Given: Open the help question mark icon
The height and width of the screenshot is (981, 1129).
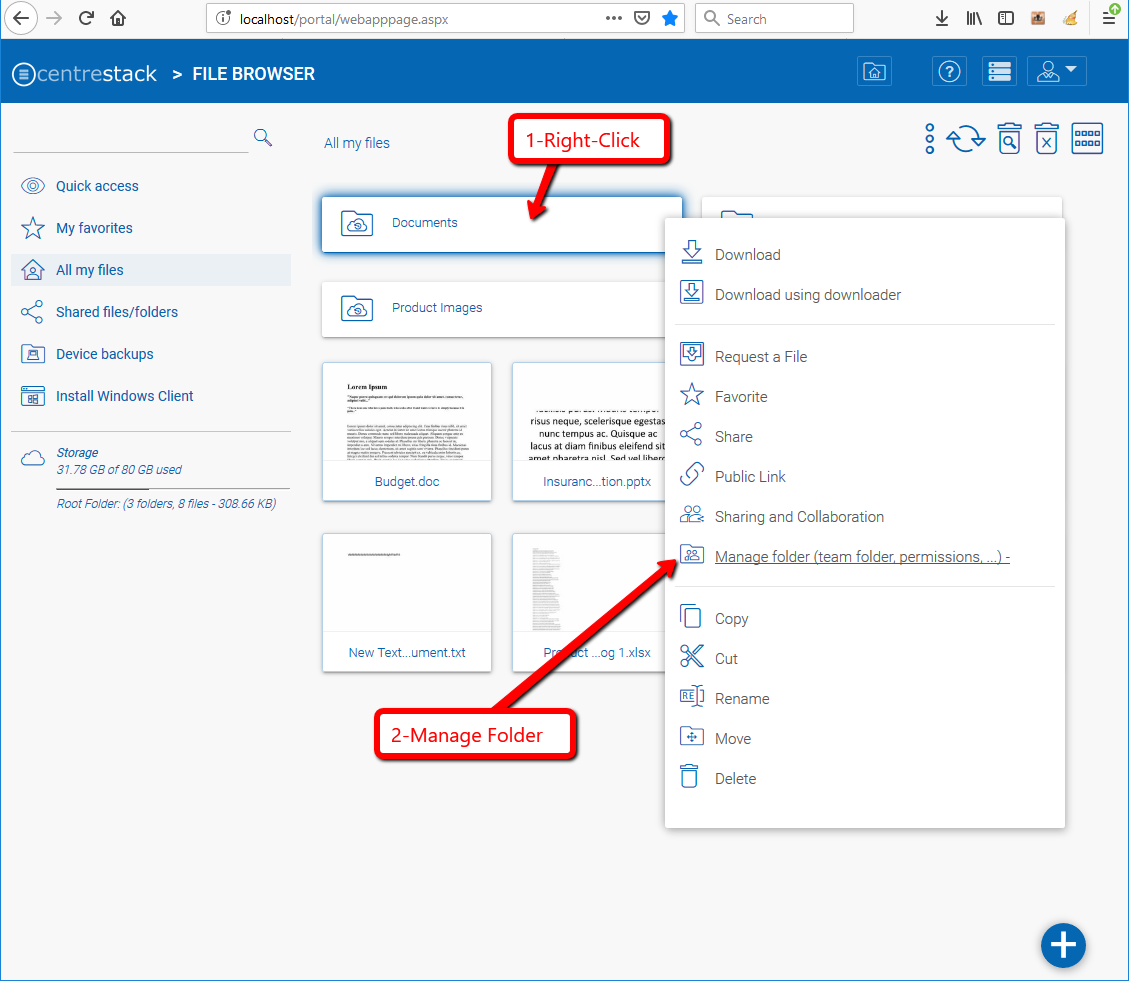Looking at the screenshot, I should pyautogui.click(x=949, y=71).
